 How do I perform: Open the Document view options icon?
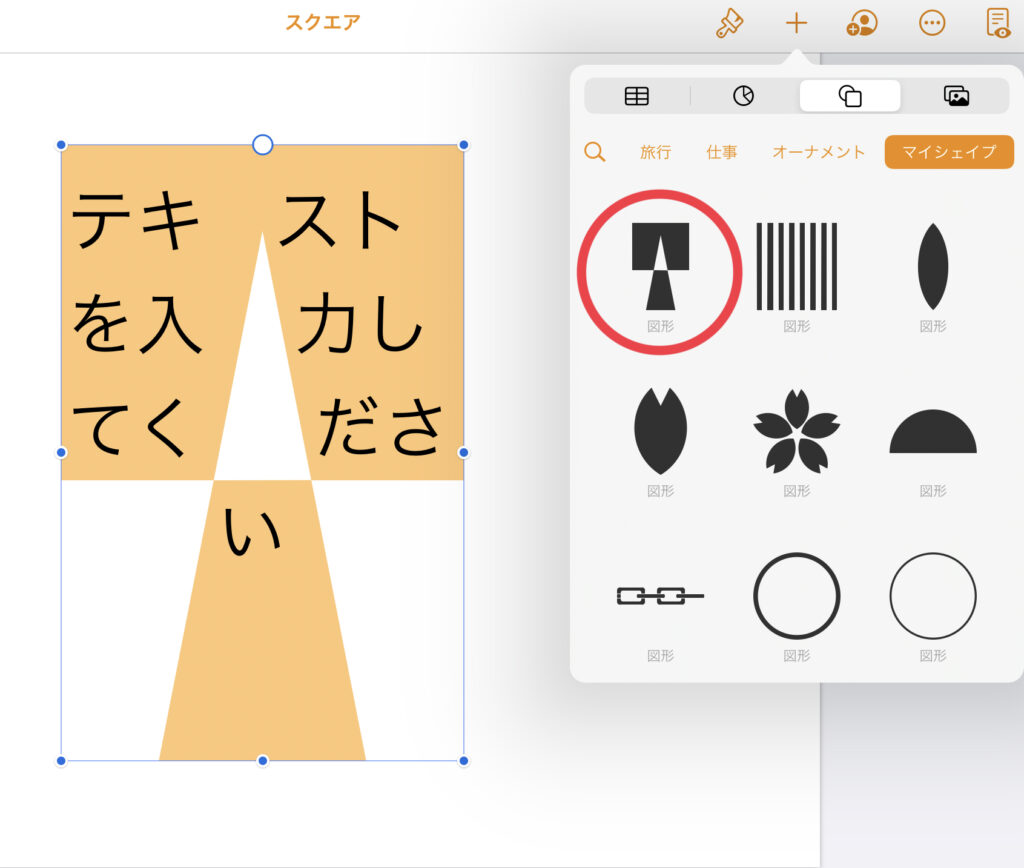(999, 24)
